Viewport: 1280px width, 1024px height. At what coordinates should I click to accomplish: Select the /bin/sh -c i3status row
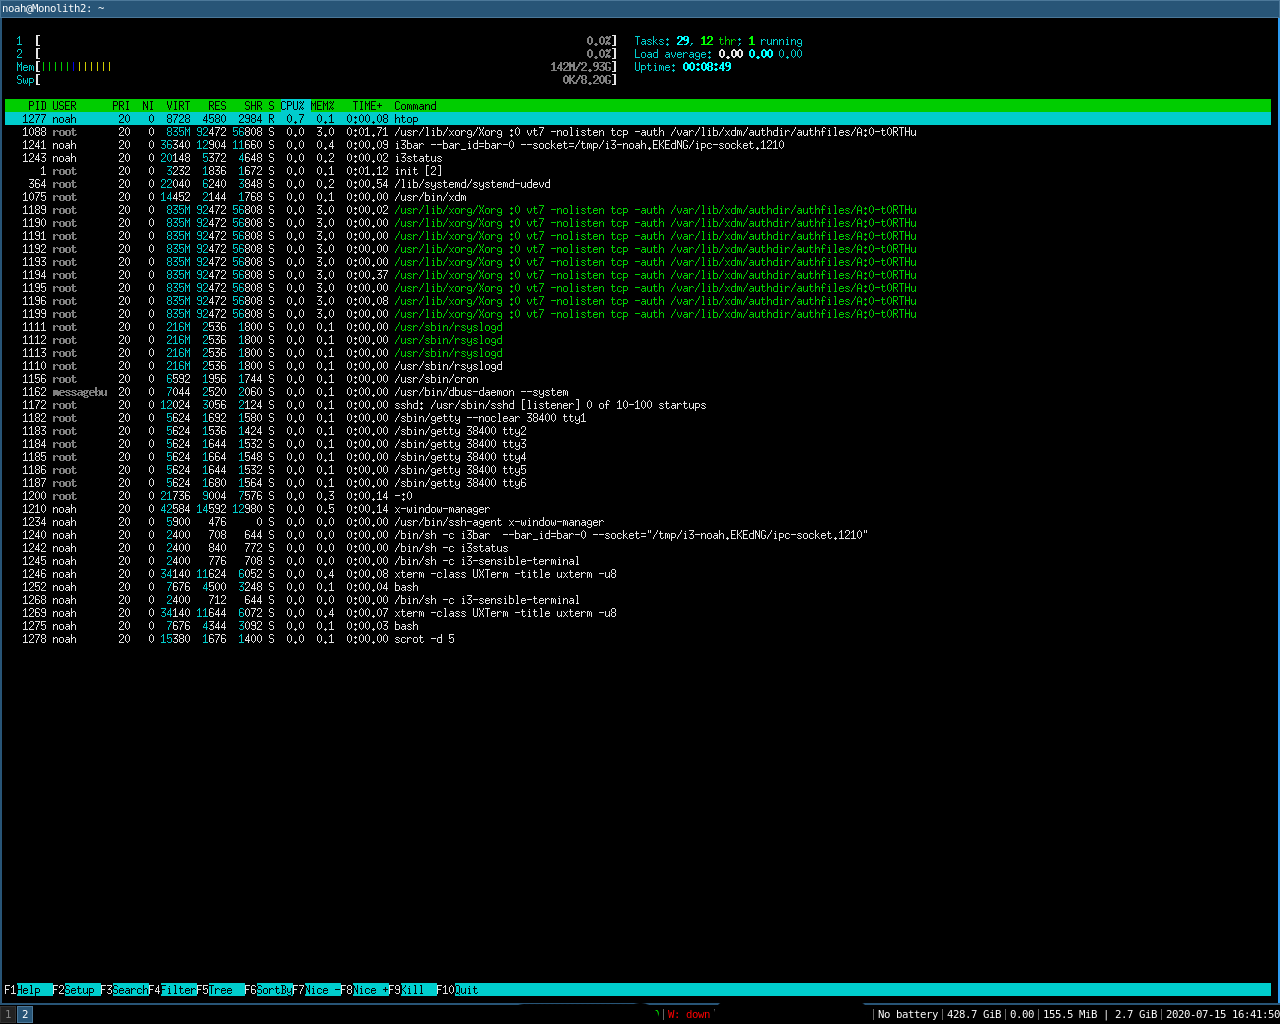point(638,548)
